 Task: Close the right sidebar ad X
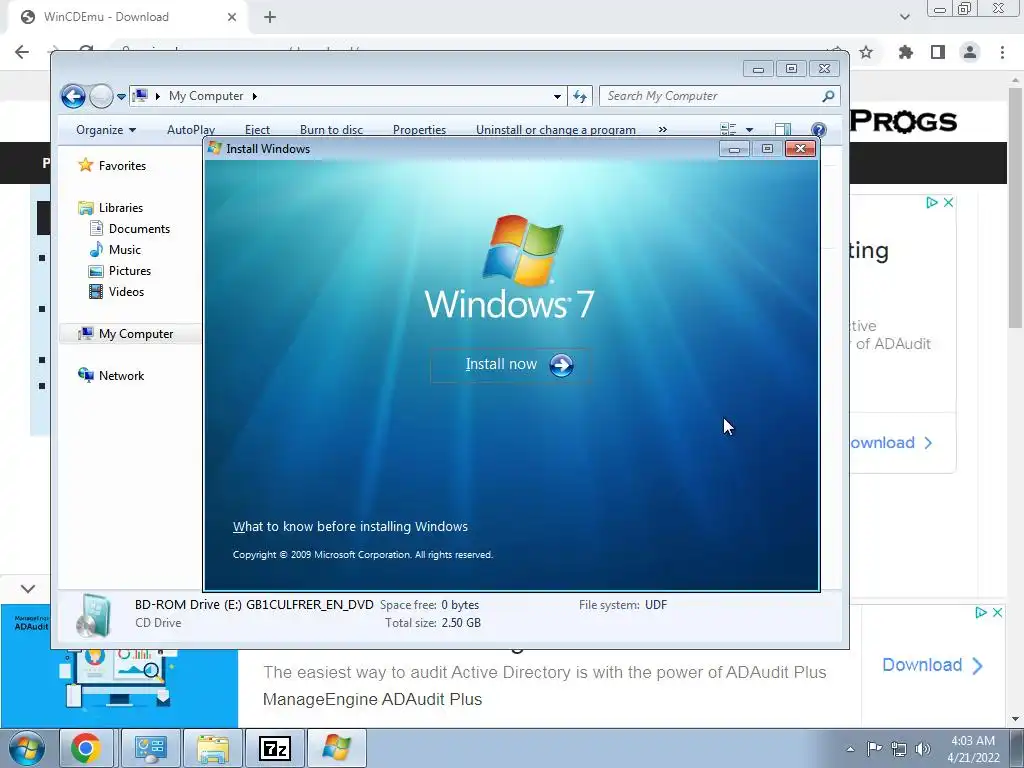tap(948, 202)
